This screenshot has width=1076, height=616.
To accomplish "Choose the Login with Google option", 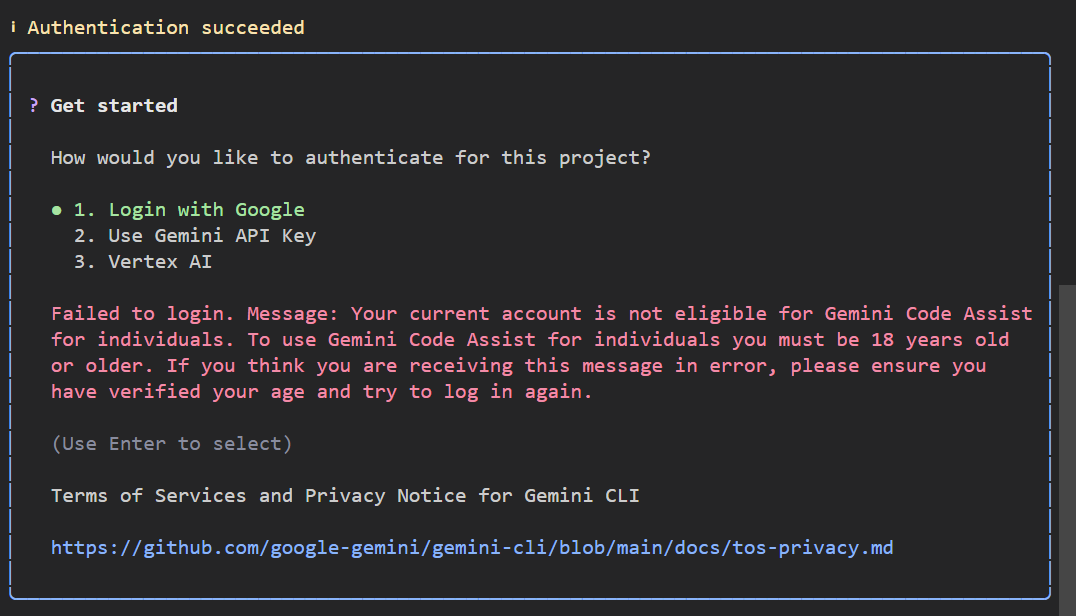I will (189, 210).
